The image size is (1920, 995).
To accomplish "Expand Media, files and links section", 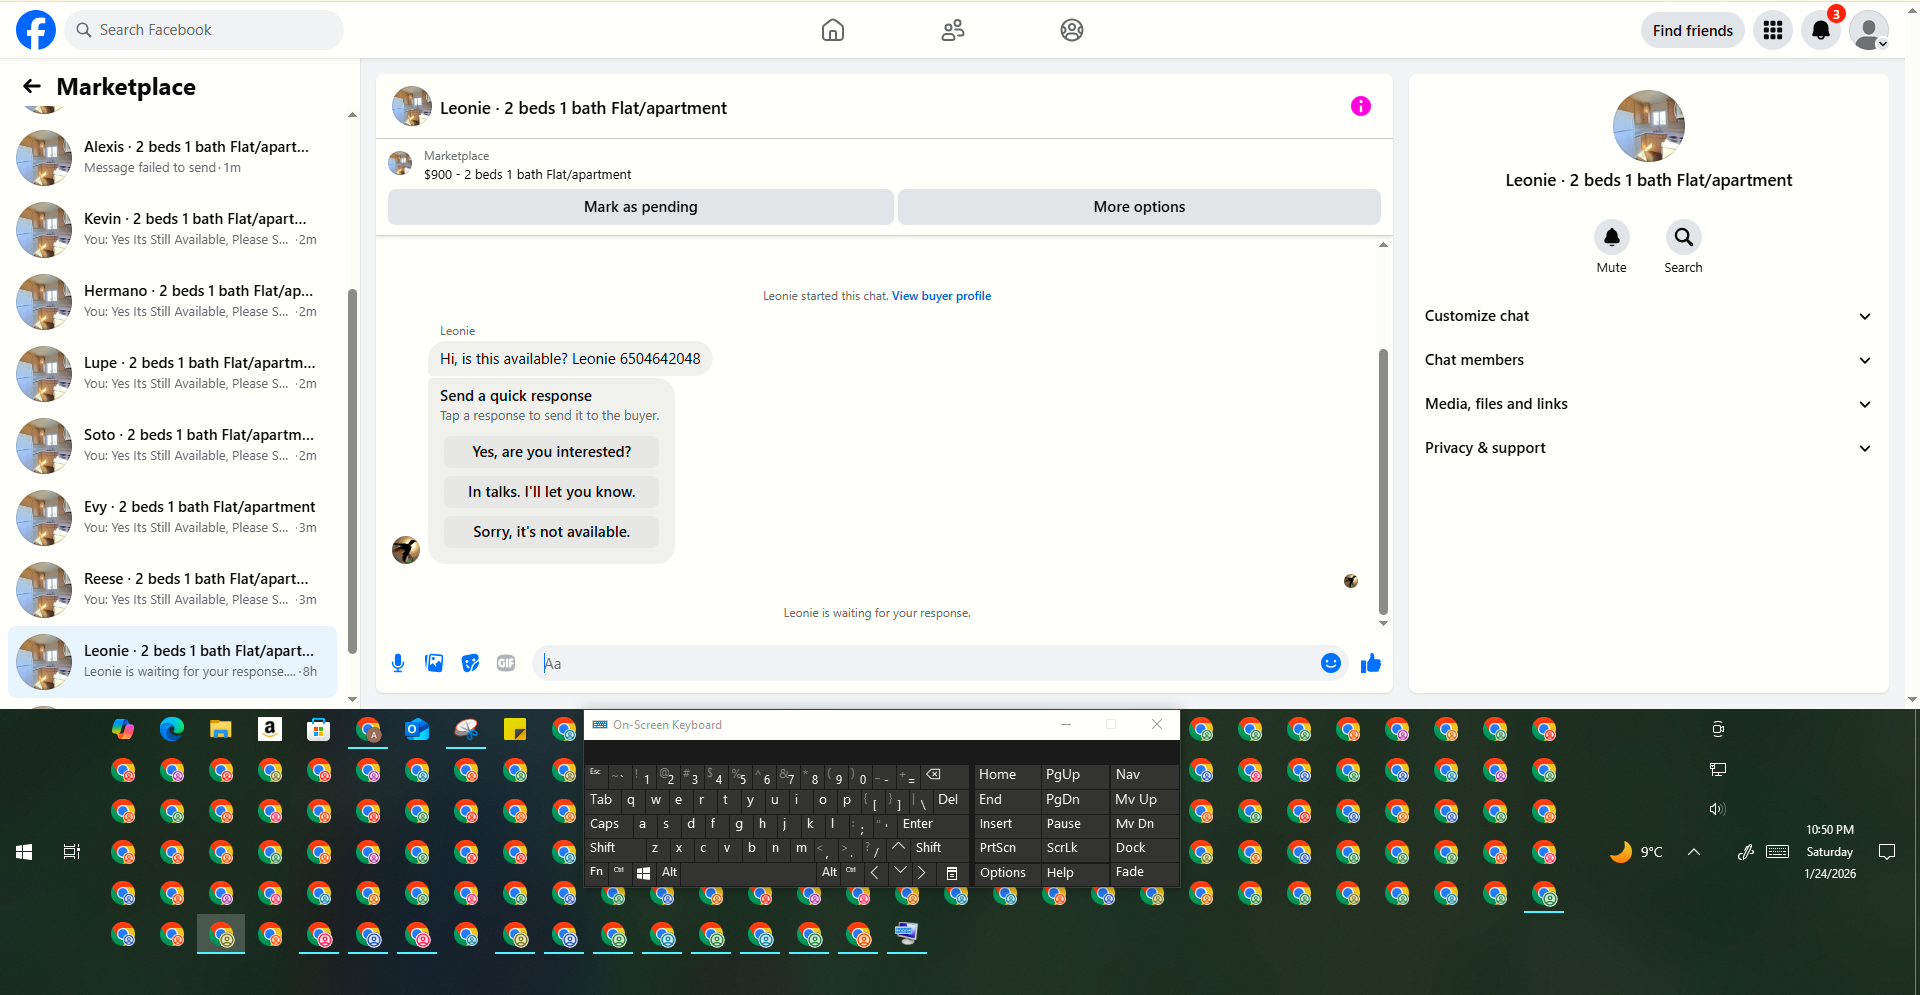I will coord(1648,404).
